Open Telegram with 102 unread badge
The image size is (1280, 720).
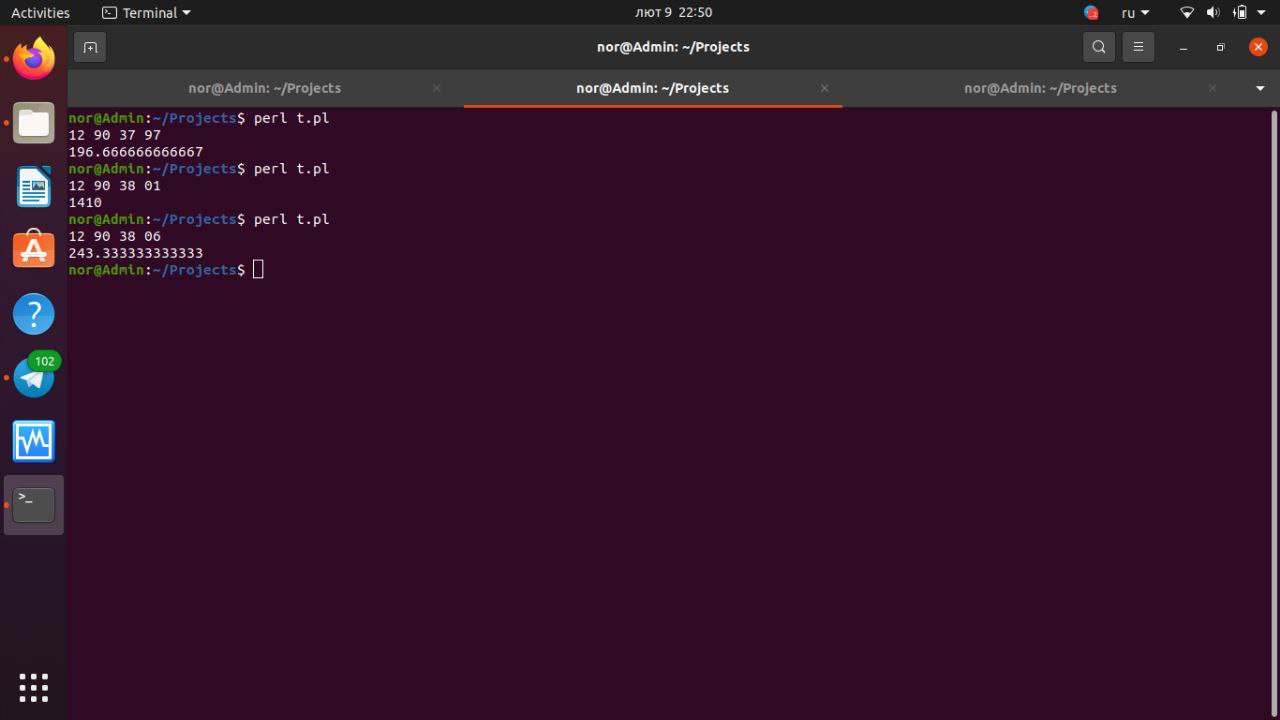(34, 377)
